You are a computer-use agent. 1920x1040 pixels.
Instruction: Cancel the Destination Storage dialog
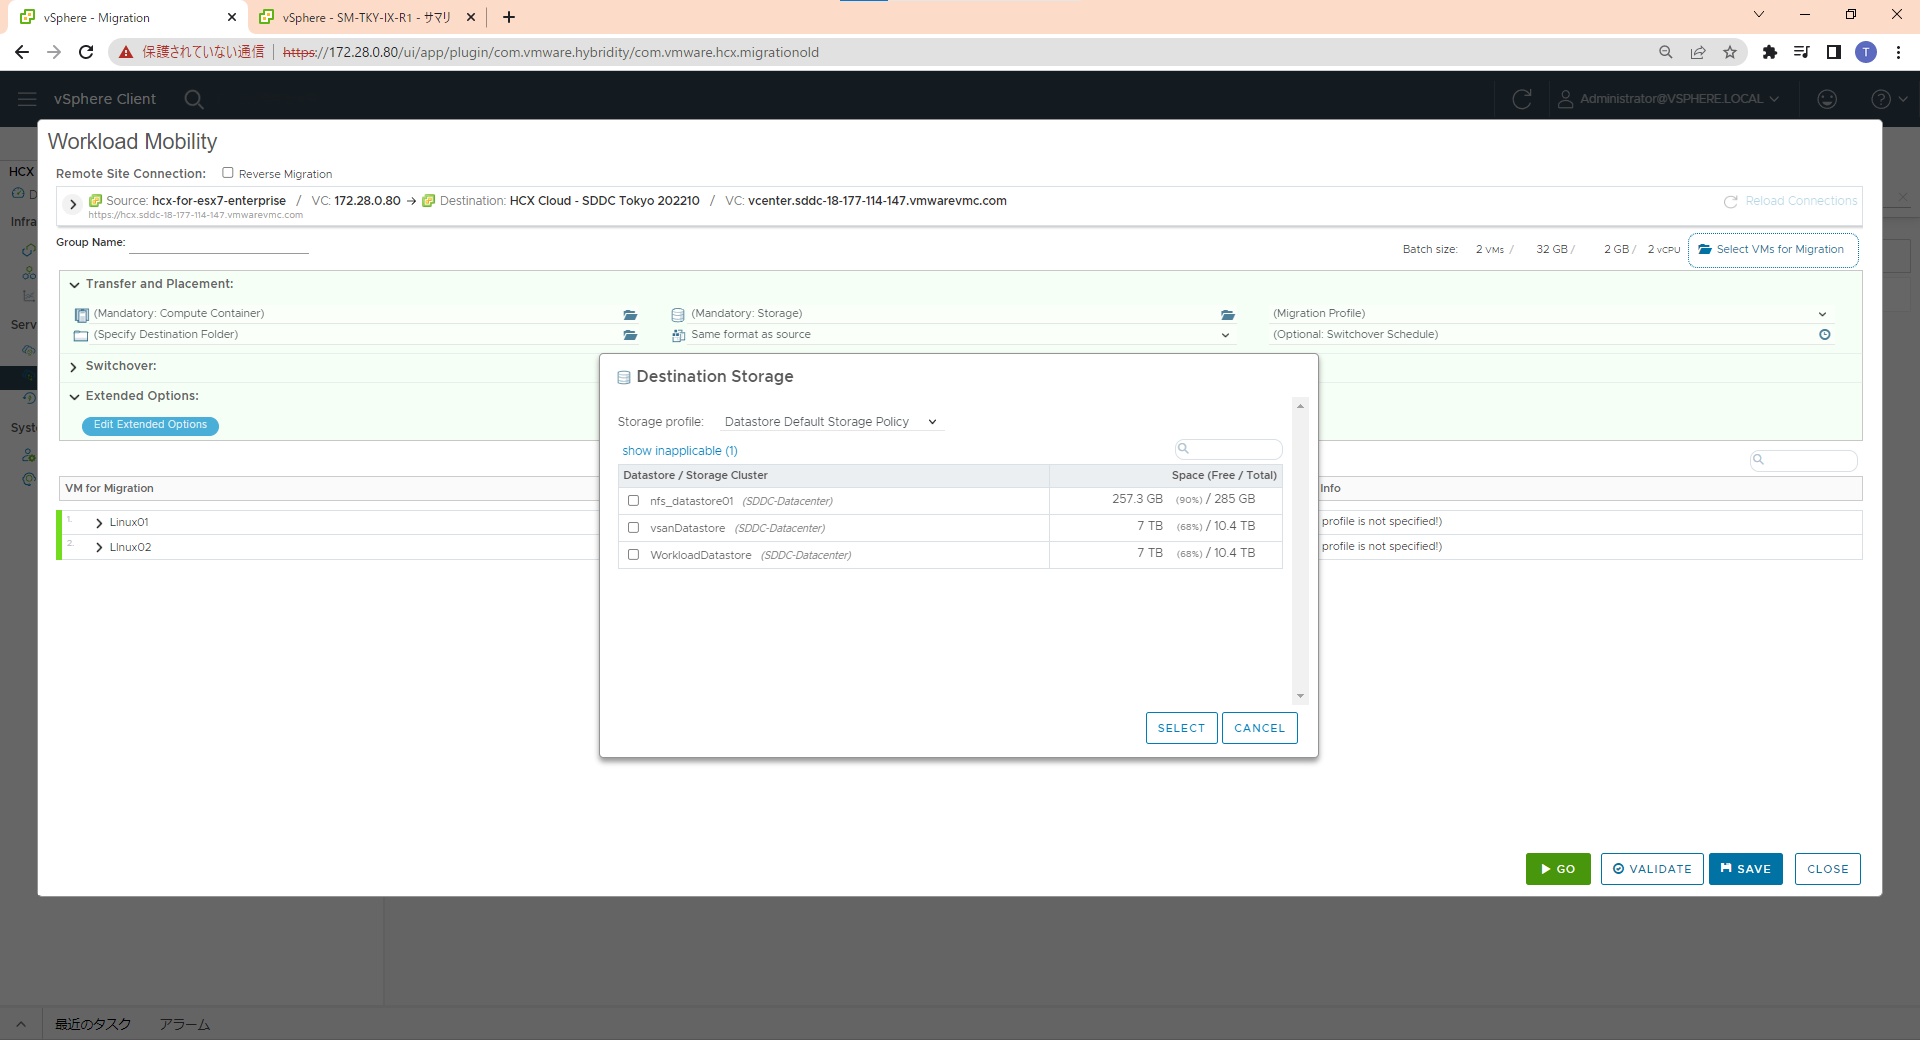tap(1259, 728)
